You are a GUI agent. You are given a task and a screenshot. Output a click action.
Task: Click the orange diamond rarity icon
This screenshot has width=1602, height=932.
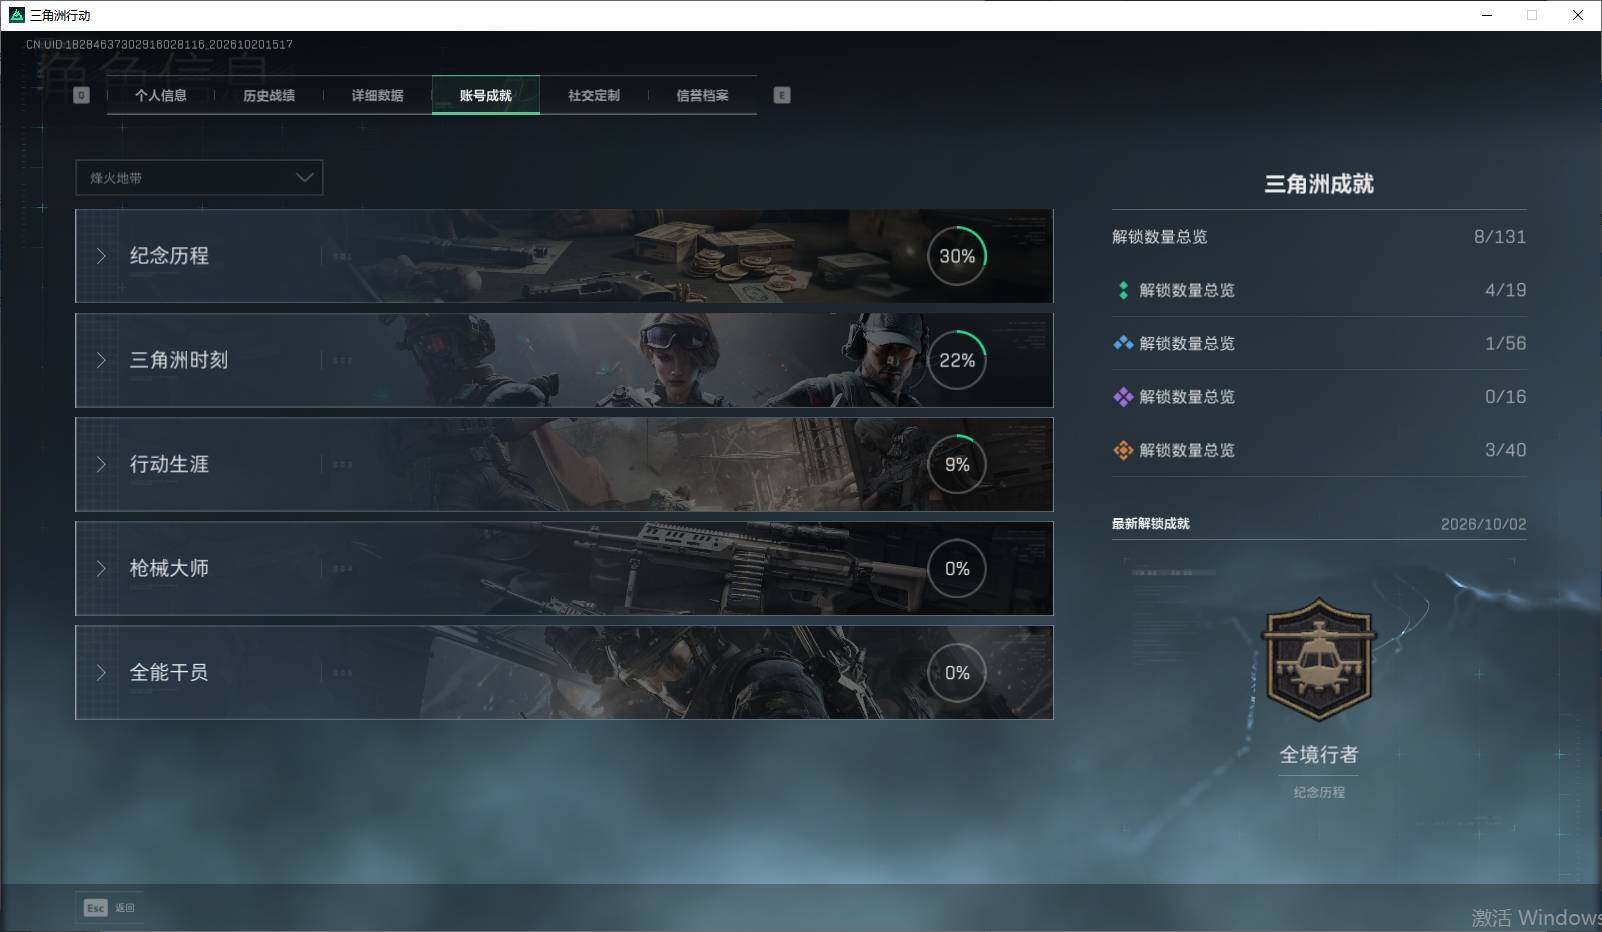pos(1123,450)
